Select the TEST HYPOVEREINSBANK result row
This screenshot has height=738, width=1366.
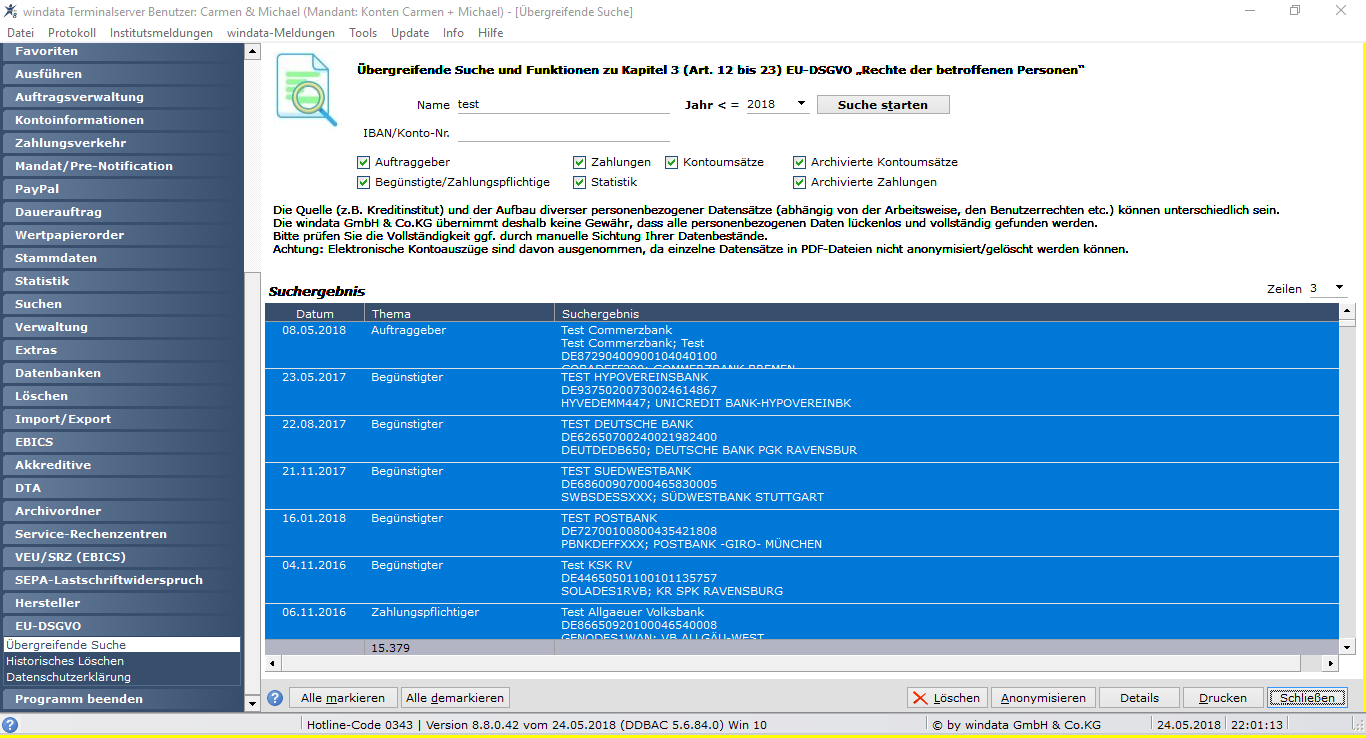point(802,391)
